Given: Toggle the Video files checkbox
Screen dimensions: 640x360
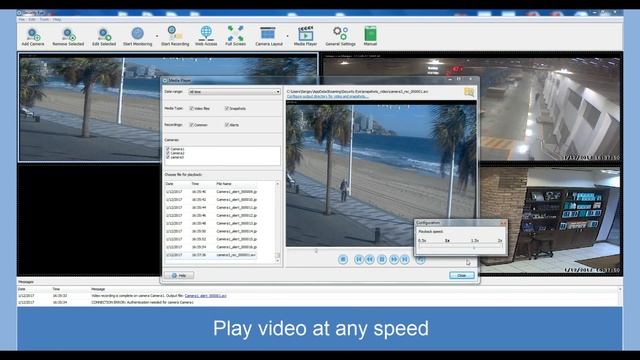Looking at the screenshot, I should pos(191,109).
